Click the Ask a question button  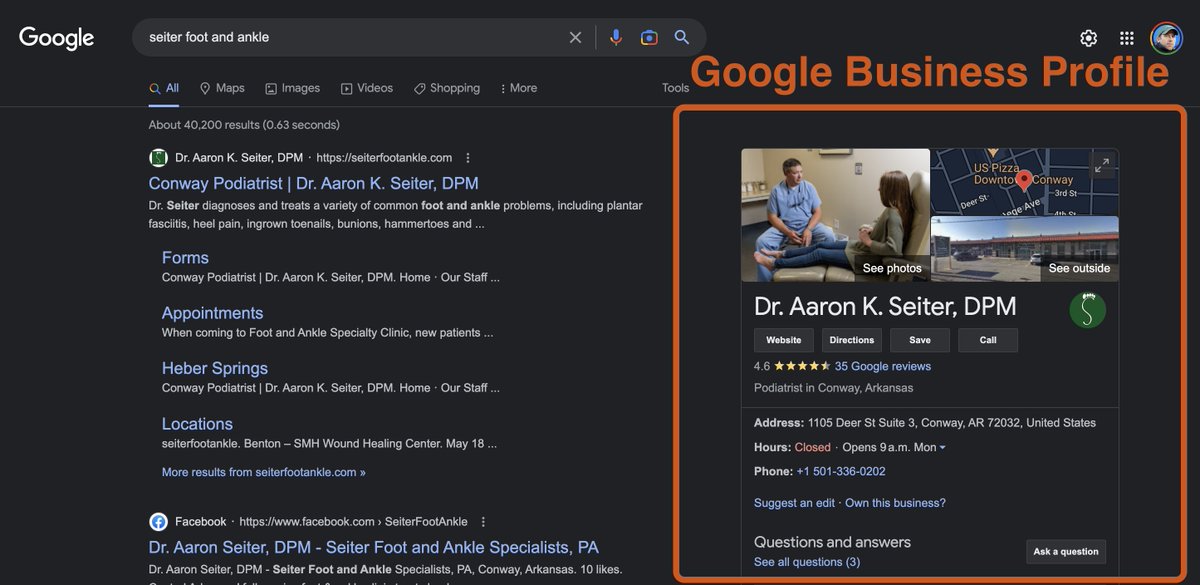1066,551
